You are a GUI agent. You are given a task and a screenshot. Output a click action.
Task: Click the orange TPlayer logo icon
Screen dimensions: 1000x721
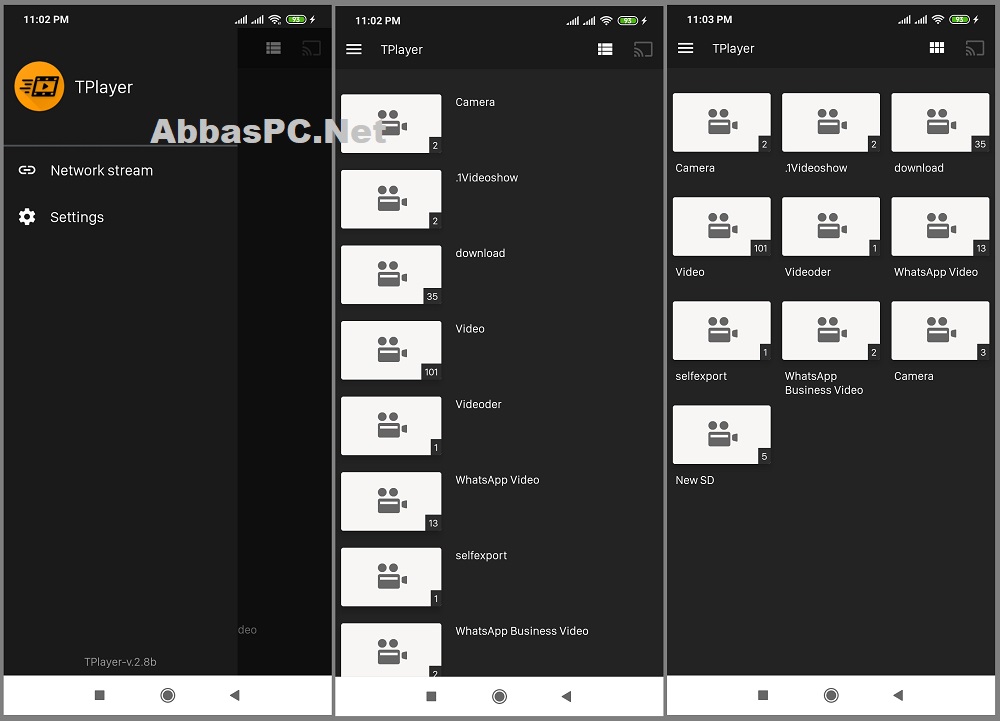(40, 86)
